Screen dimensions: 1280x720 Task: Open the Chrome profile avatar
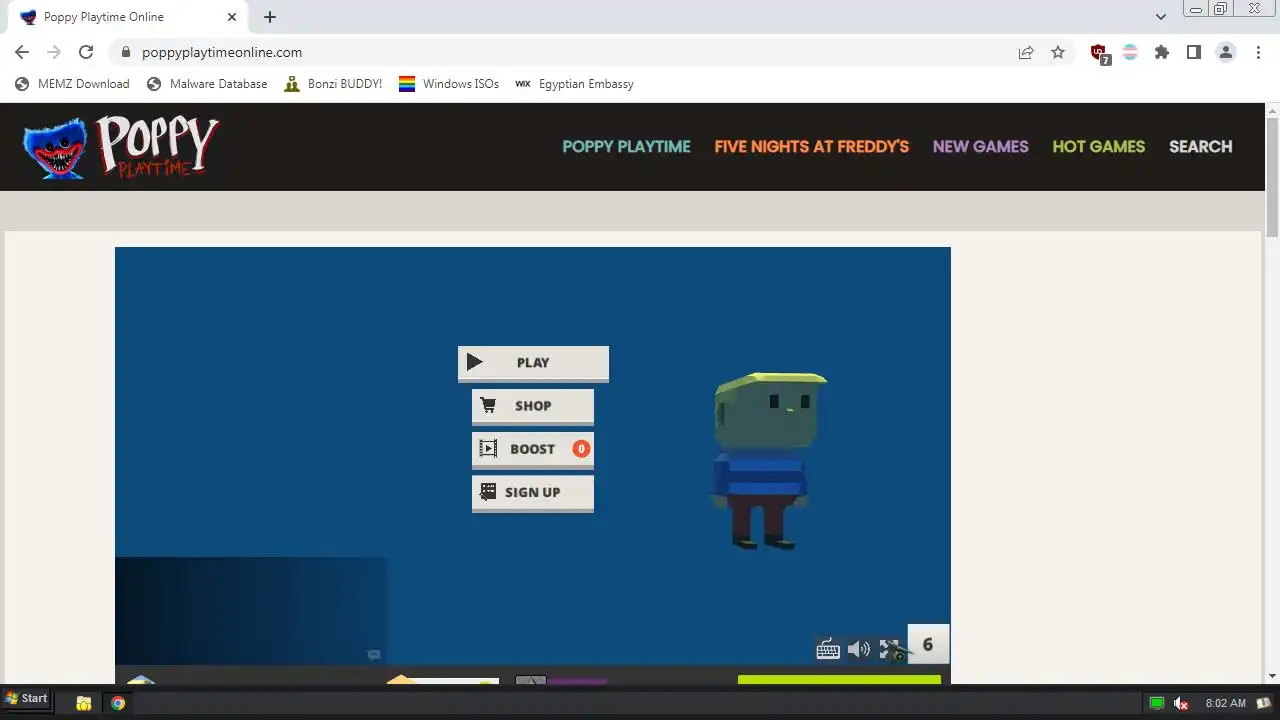pyautogui.click(x=1225, y=52)
